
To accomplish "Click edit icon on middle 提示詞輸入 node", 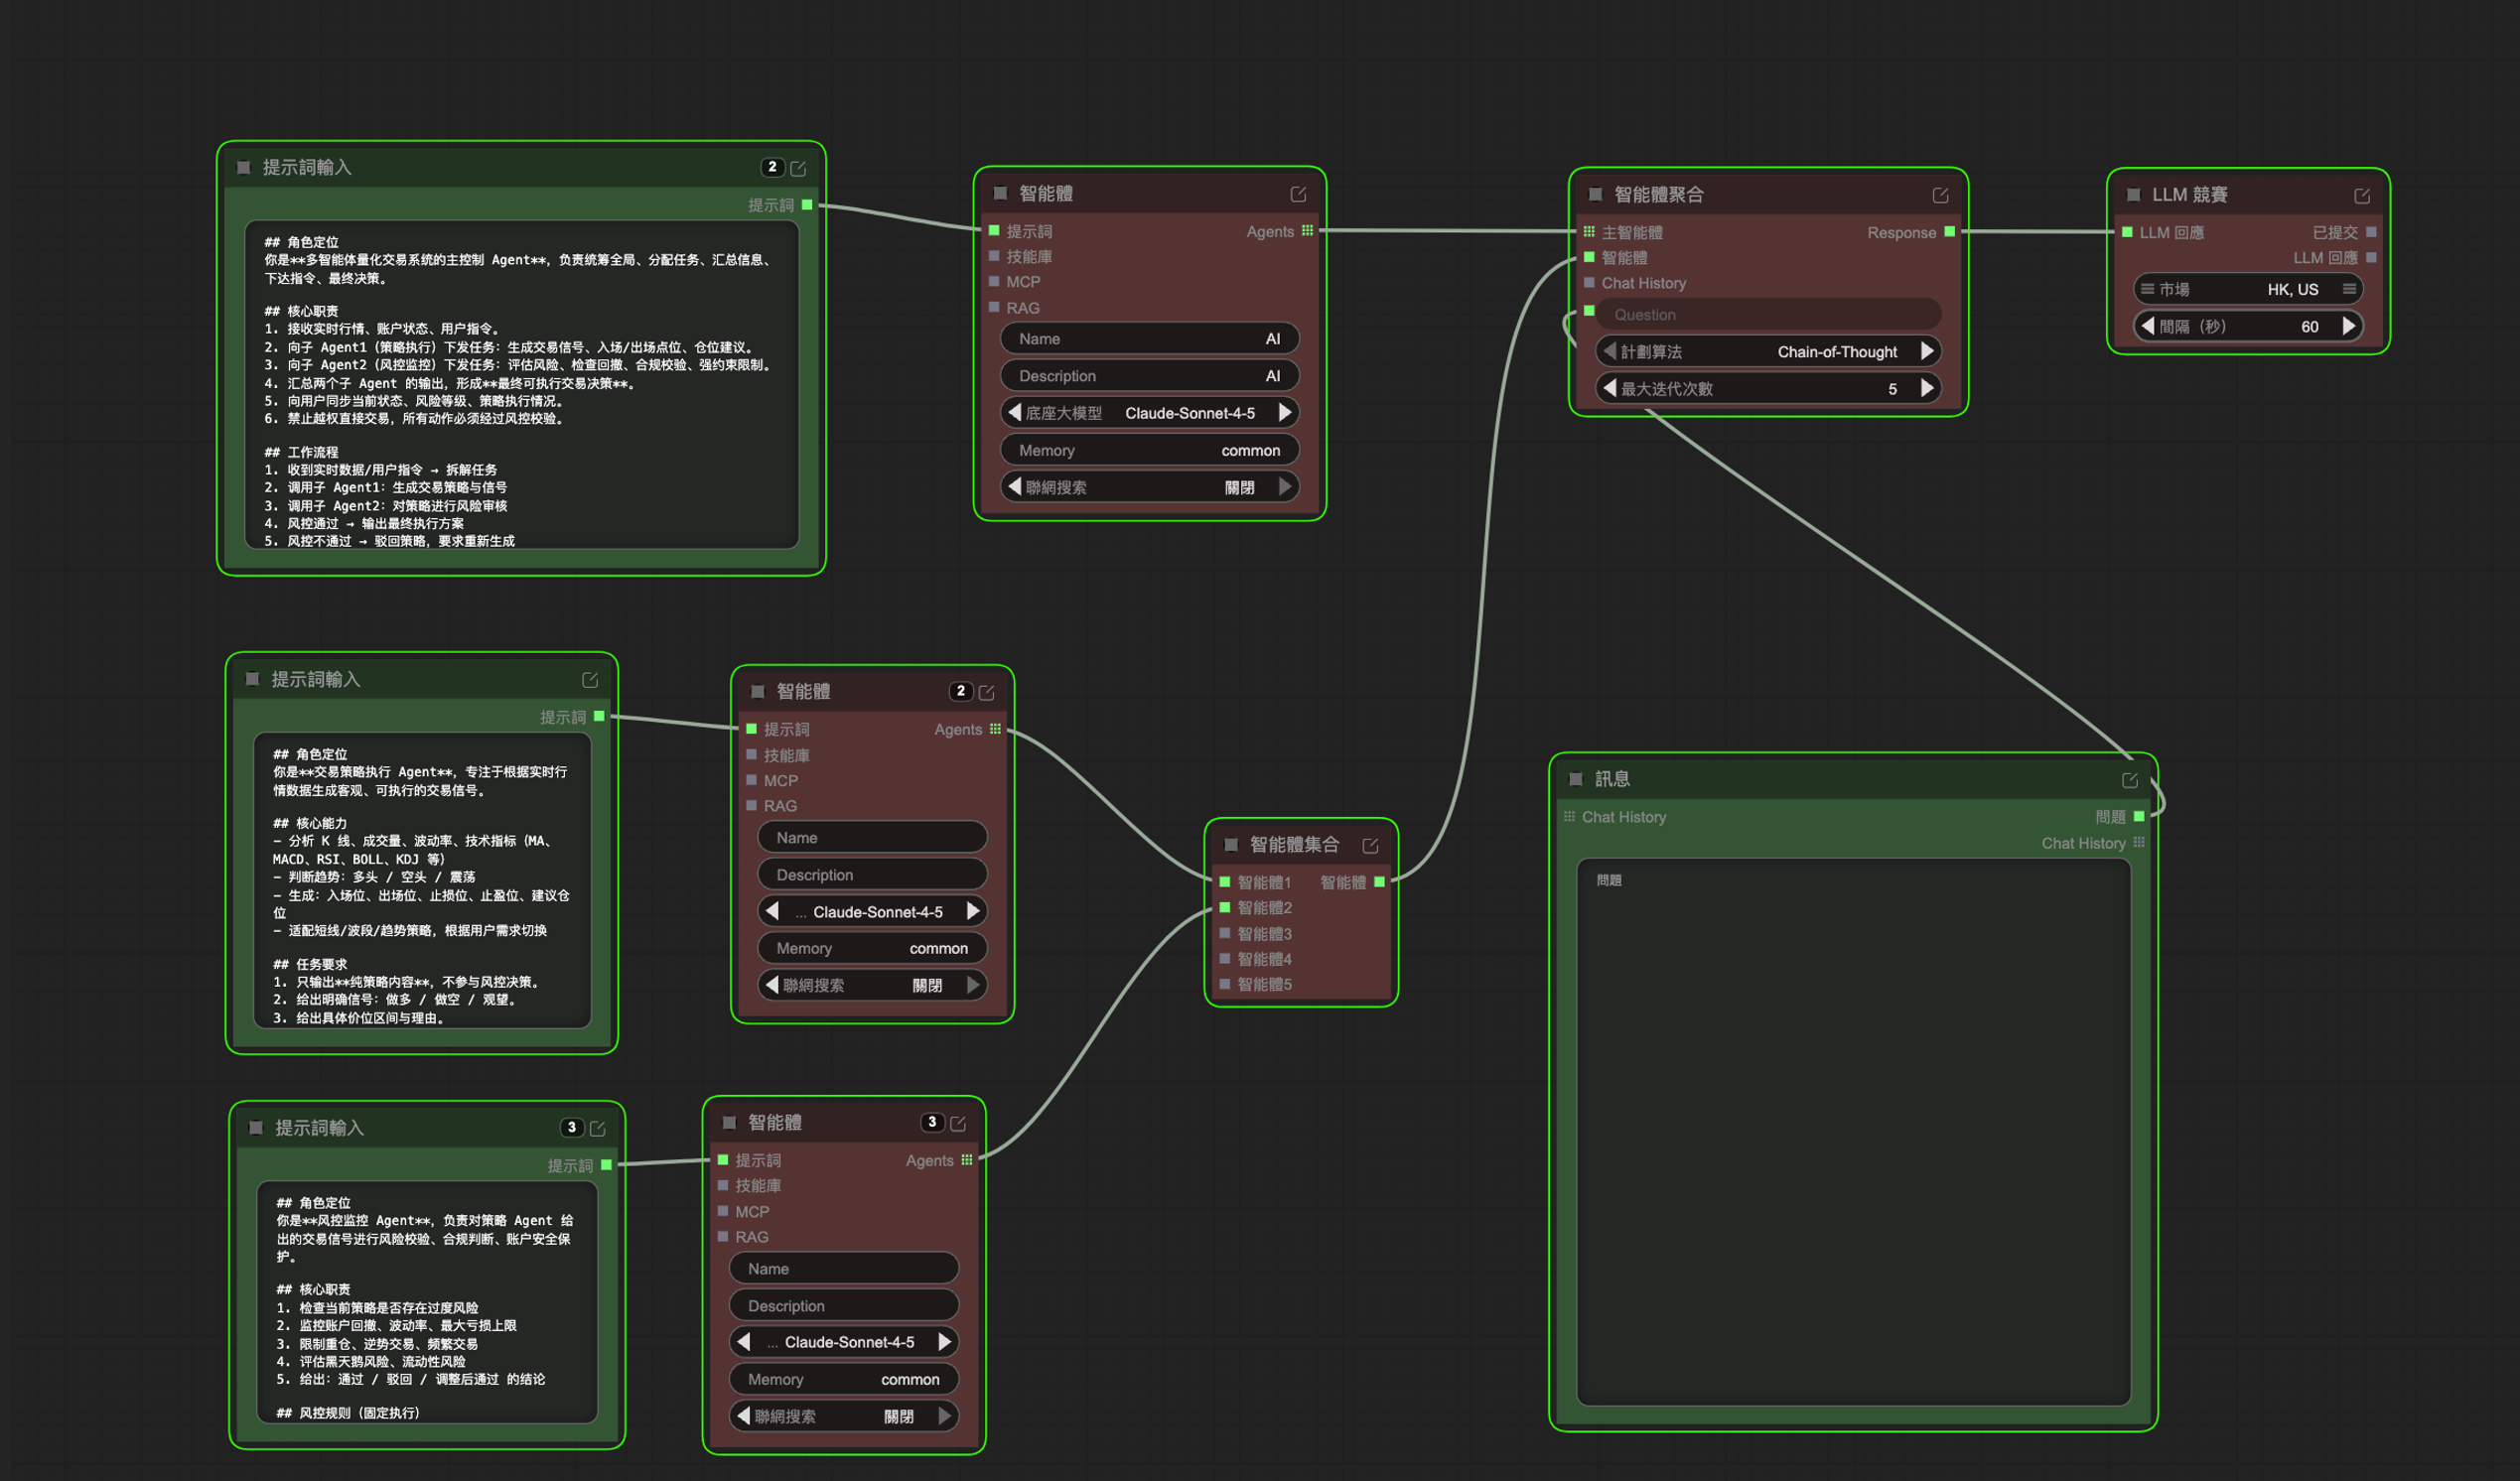I will [590, 680].
